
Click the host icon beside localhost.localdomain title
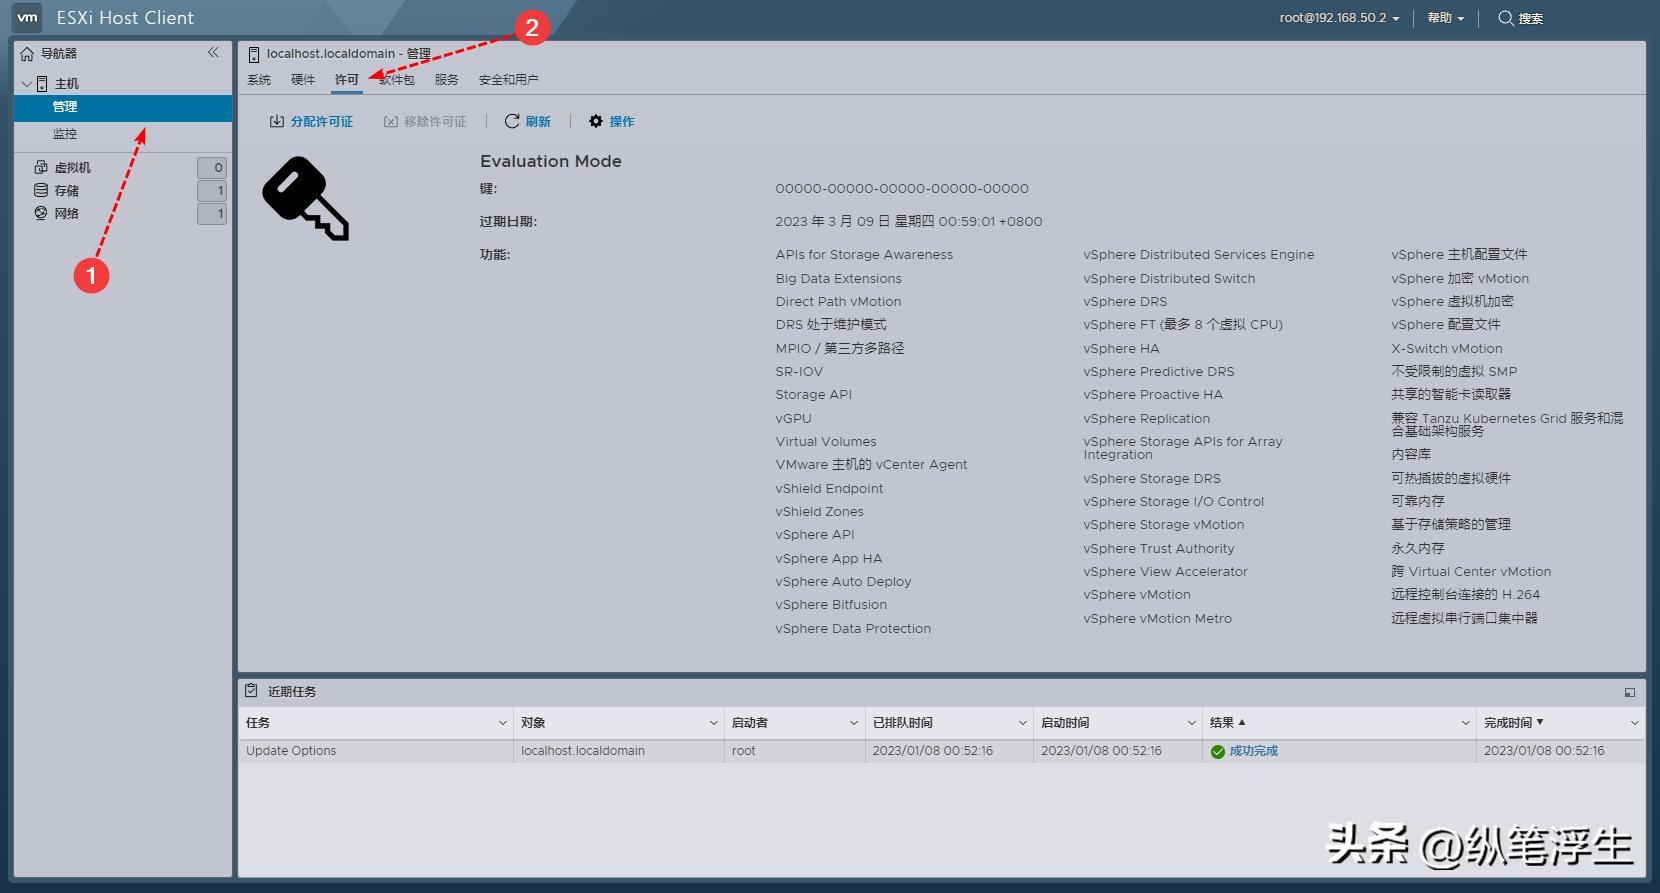coord(254,54)
